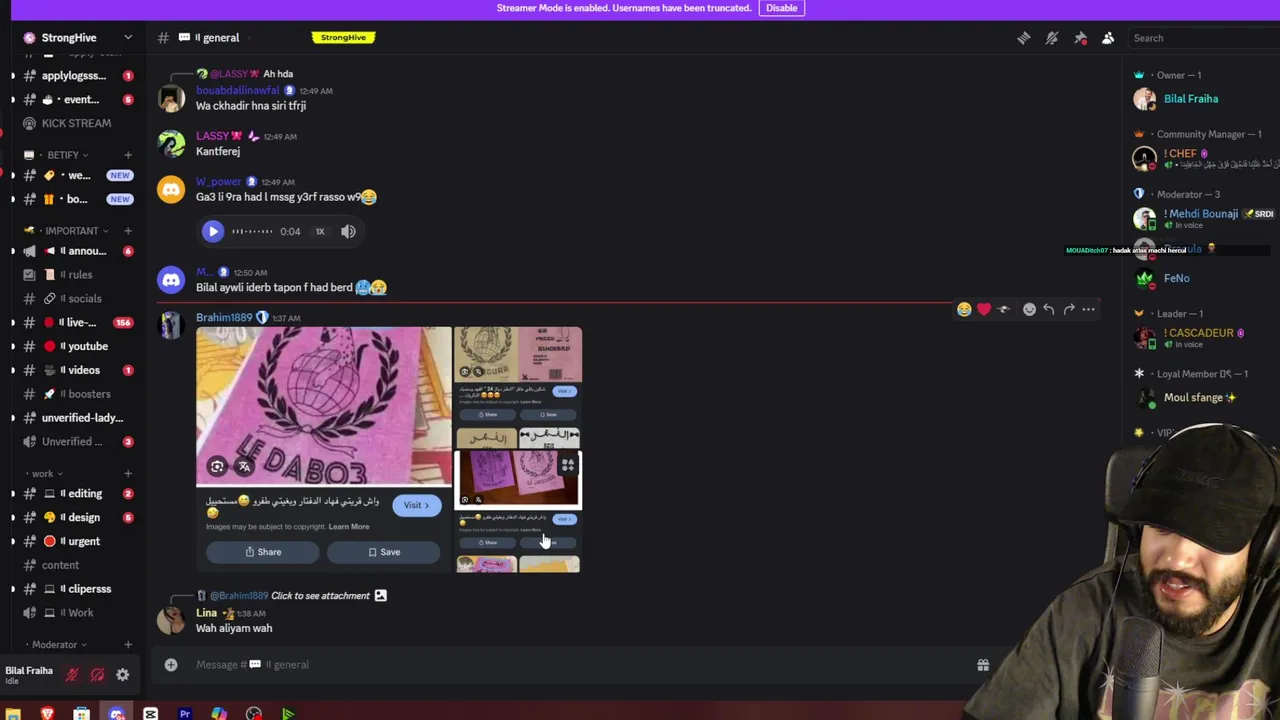Add channel to work category
Screen dimensions: 1280x720
127,474
